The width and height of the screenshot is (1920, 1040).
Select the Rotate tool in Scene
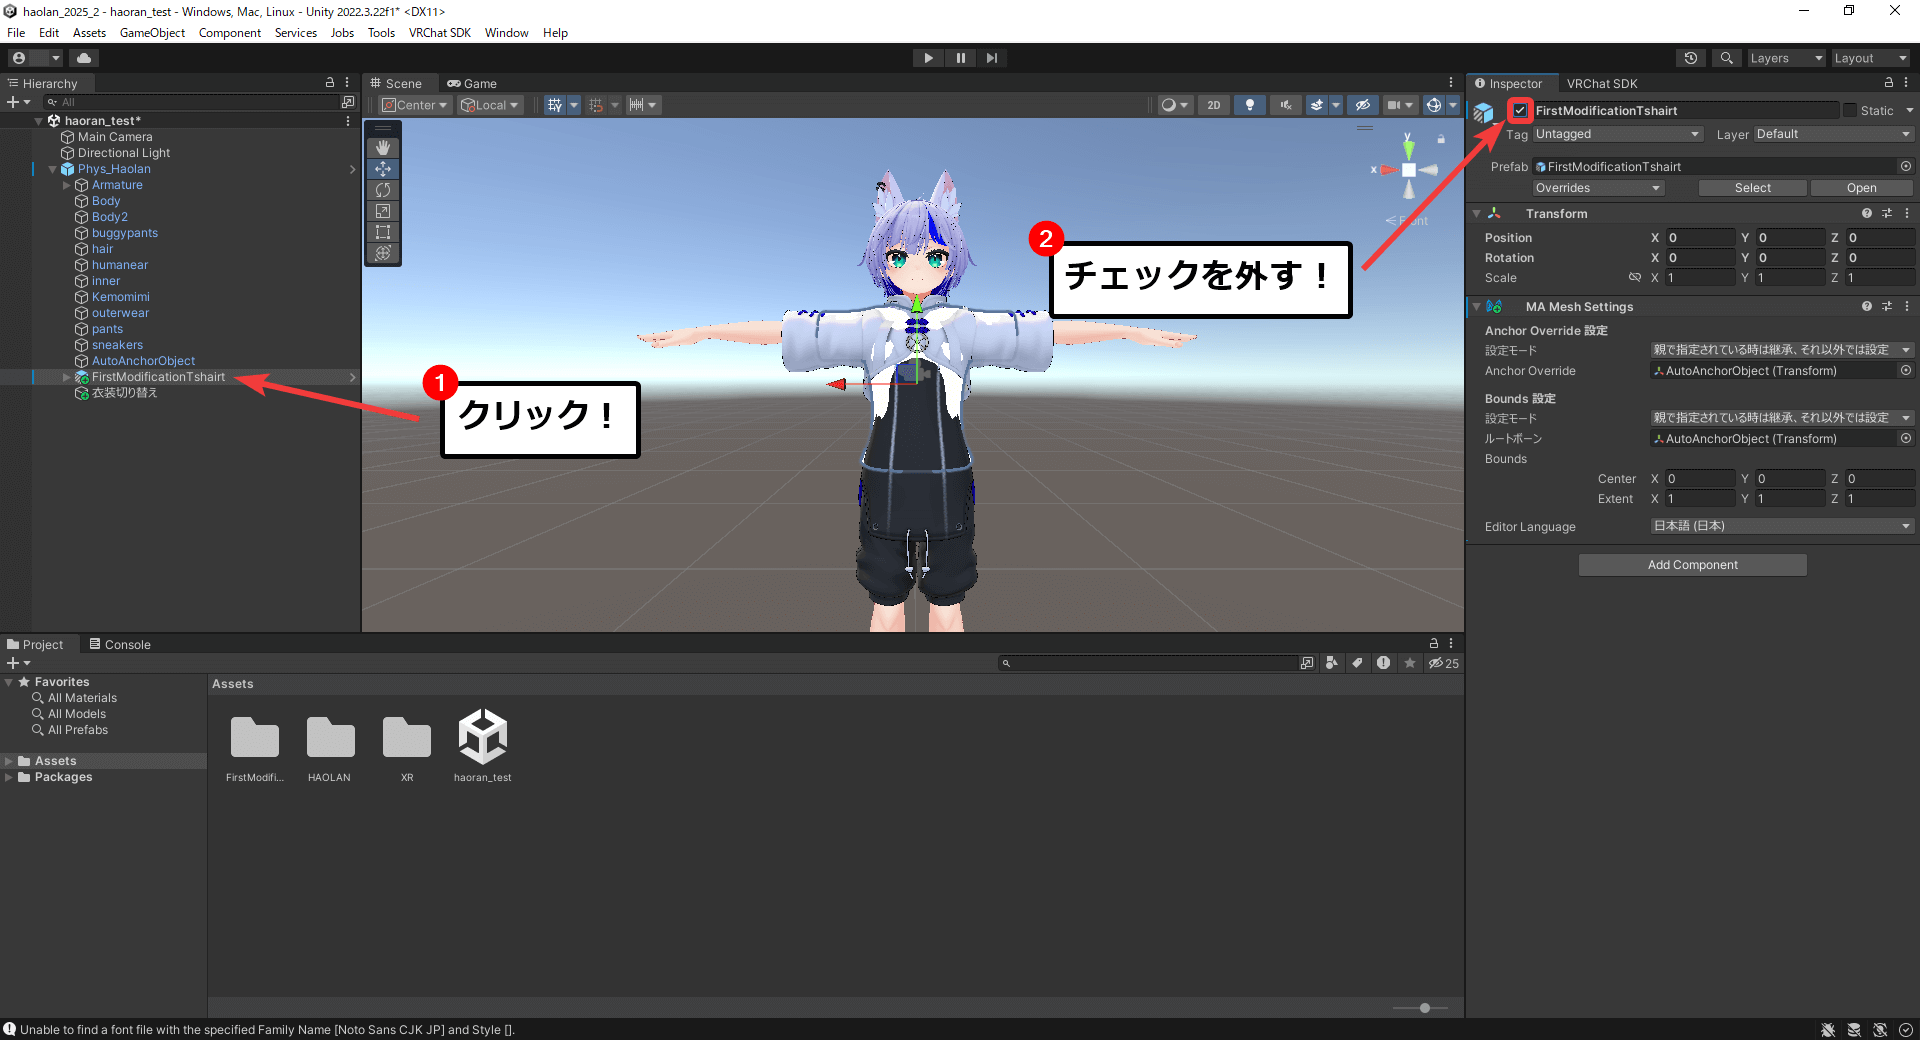(383, 190)
